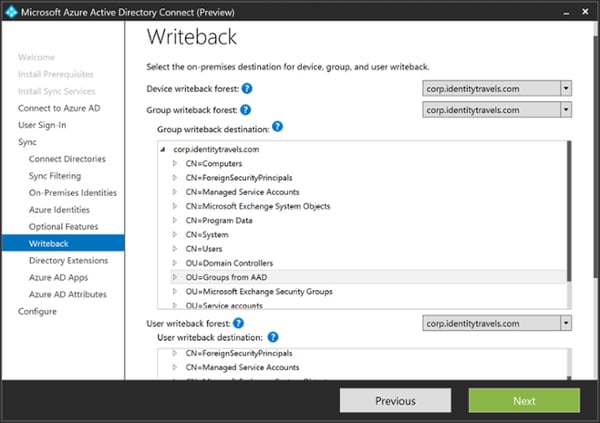Open help for Device writeback forest

coord(247,88)
